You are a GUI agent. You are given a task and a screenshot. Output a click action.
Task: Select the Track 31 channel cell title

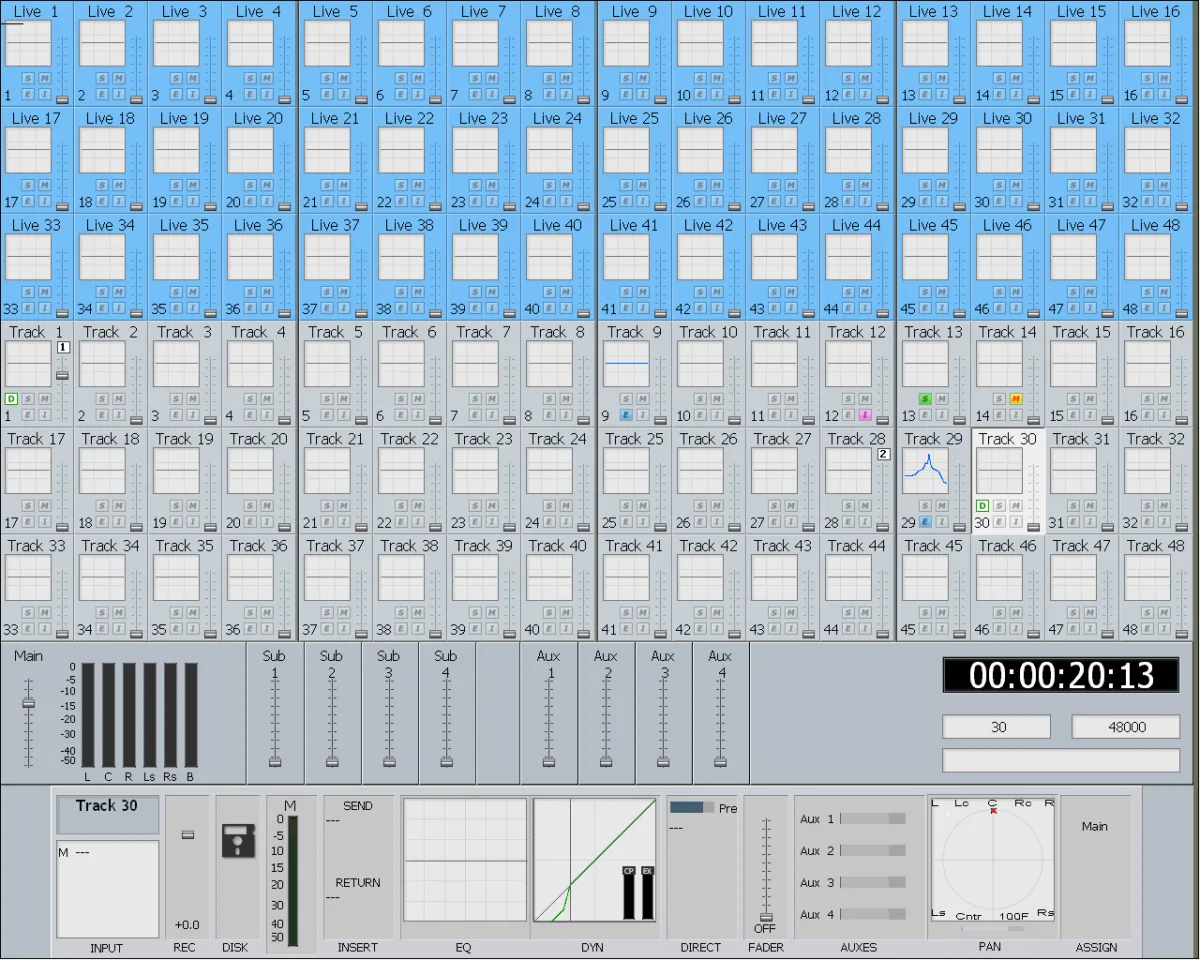tap(1080, 439)
